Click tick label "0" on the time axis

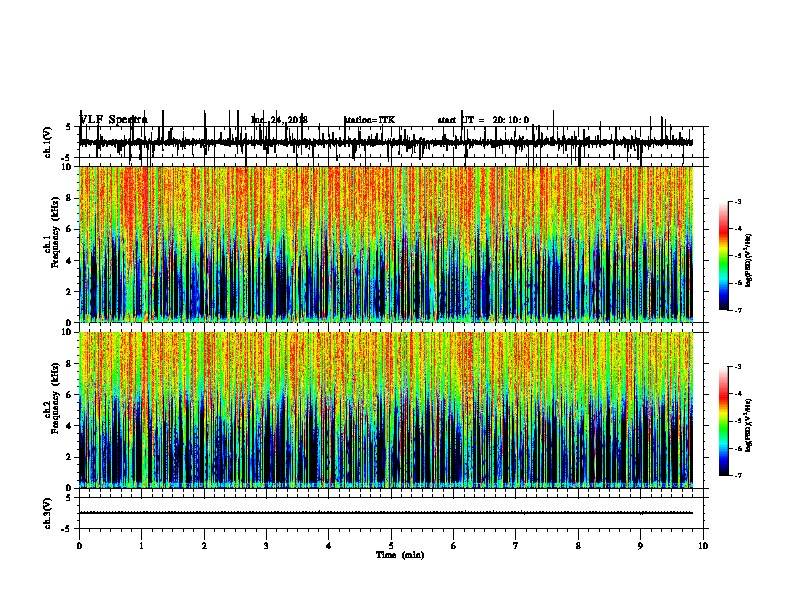(x=79, y=546)
